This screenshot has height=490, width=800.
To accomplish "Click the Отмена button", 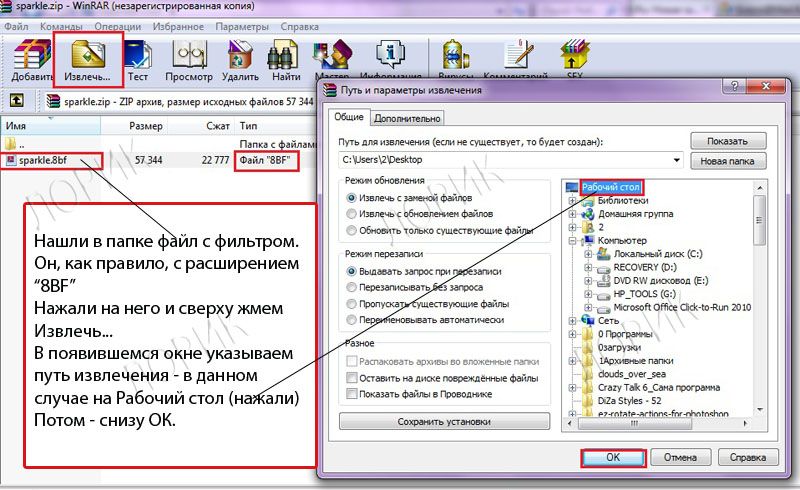I will (680, 457).
